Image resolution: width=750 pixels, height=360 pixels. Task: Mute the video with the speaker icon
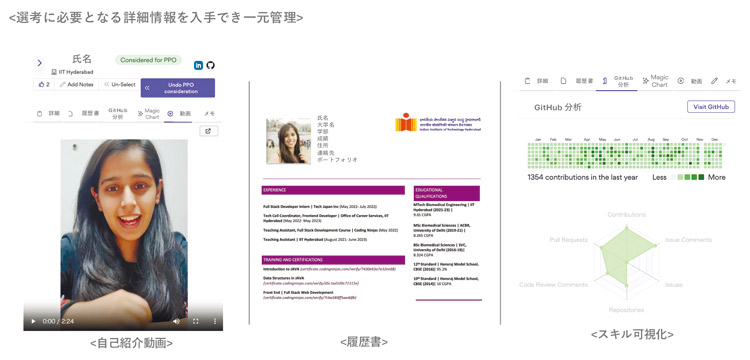coord(176,321)
